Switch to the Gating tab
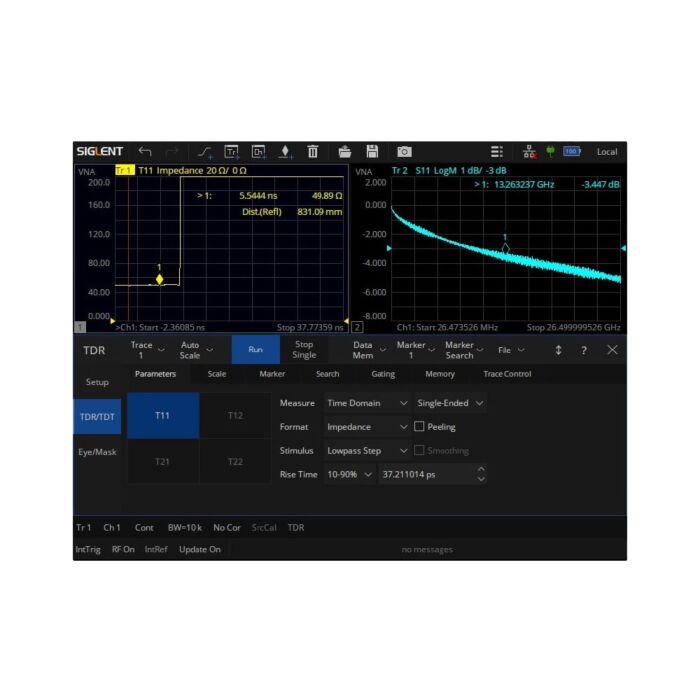700x700 pixels. tap(382, 374)
